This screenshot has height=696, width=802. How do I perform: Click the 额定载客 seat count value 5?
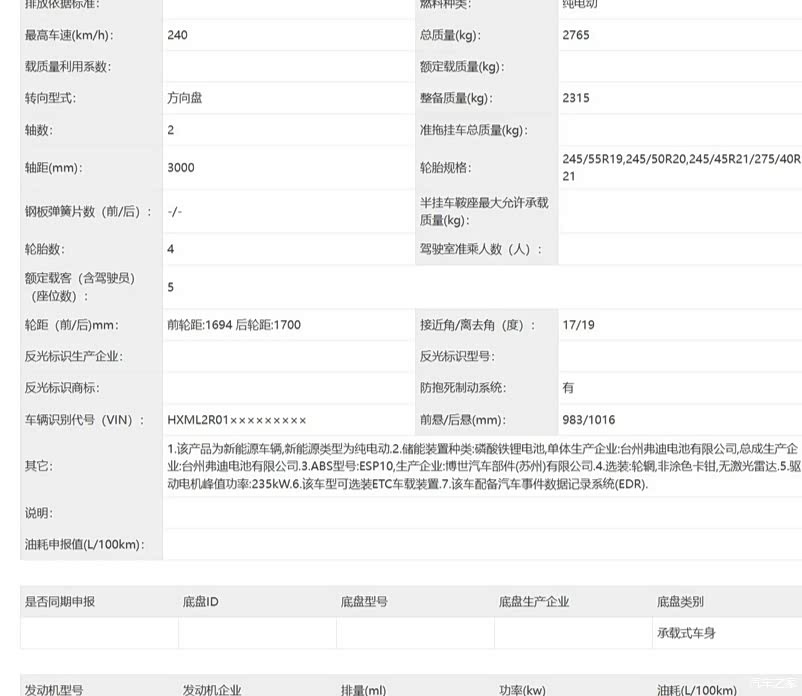(171, 287)
